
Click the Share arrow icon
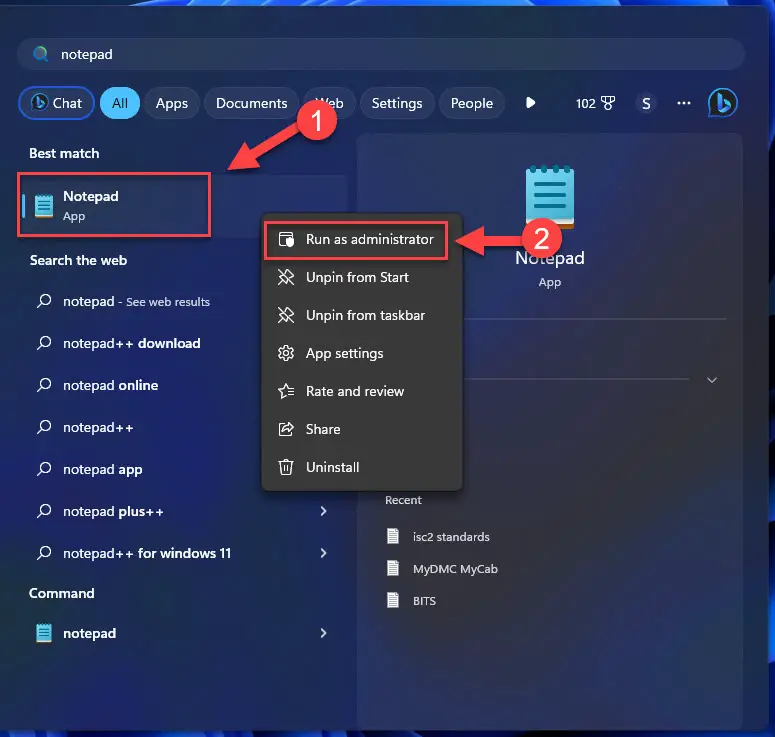click(x=286, y=429)
